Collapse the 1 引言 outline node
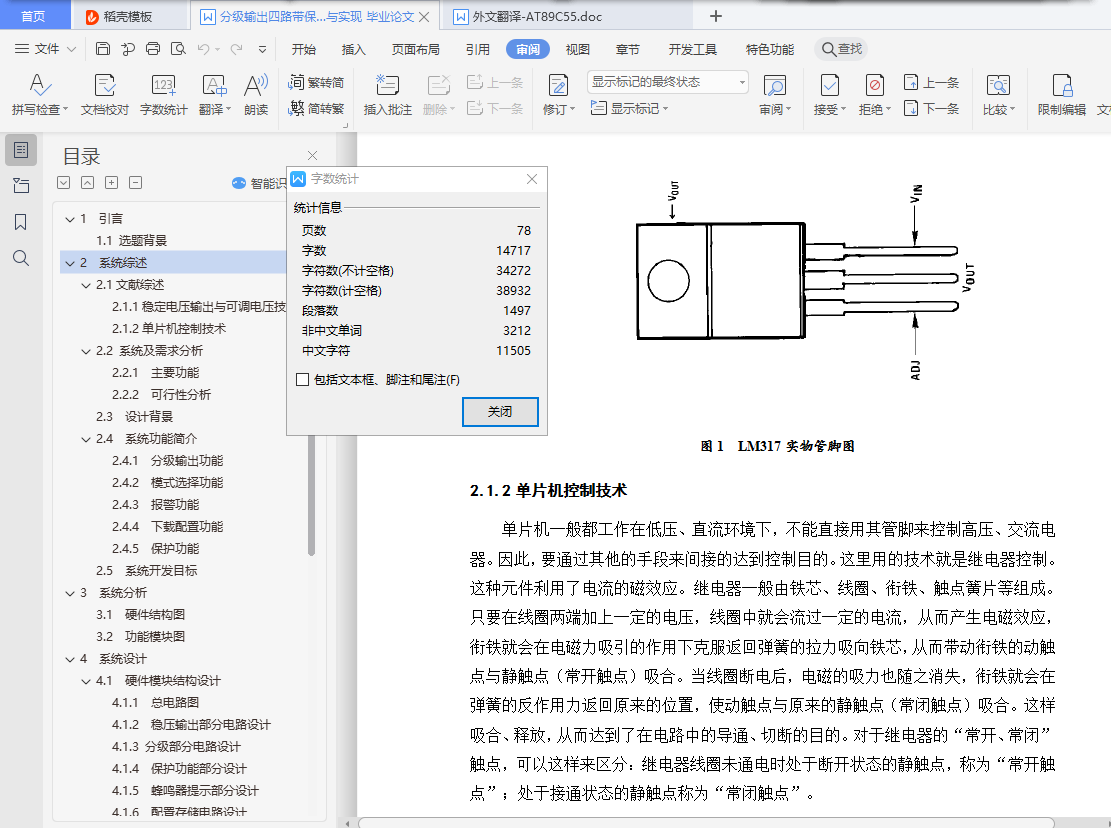Viewport: 1111px width, 828px height. 70,220
